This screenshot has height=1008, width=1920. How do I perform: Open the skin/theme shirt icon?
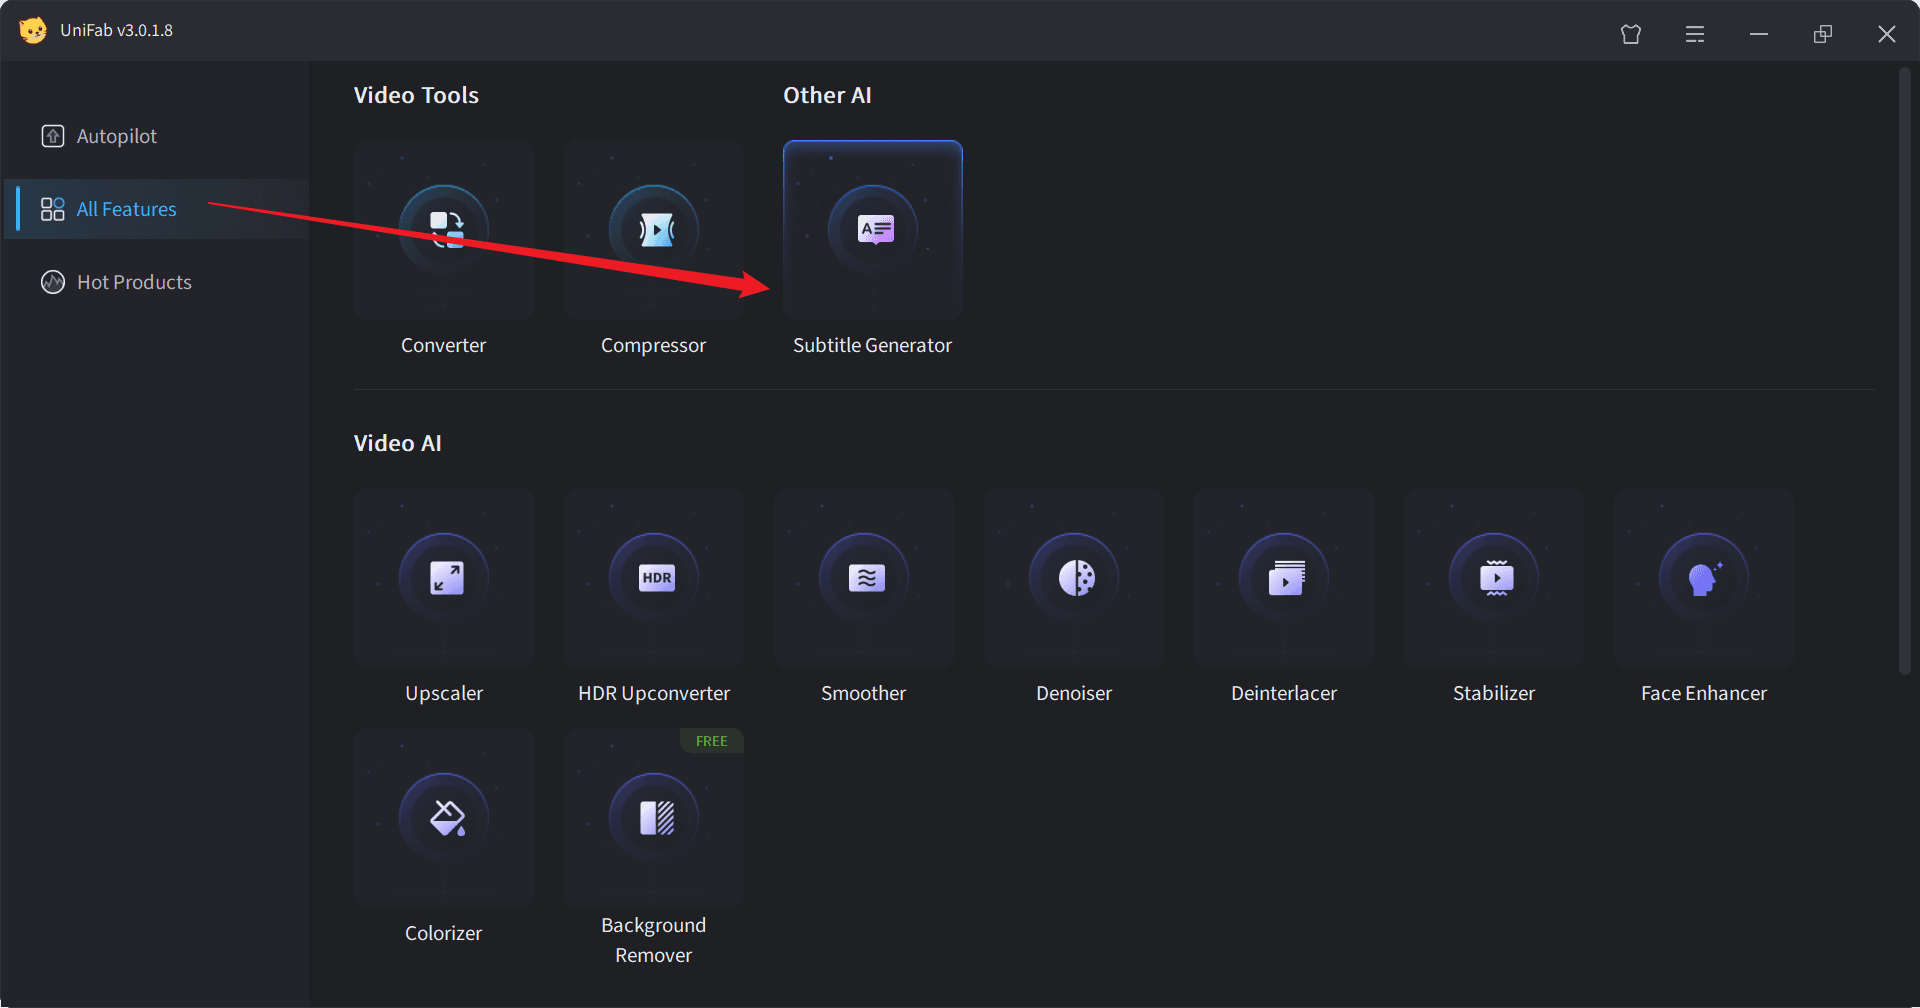coord(1631,34)
